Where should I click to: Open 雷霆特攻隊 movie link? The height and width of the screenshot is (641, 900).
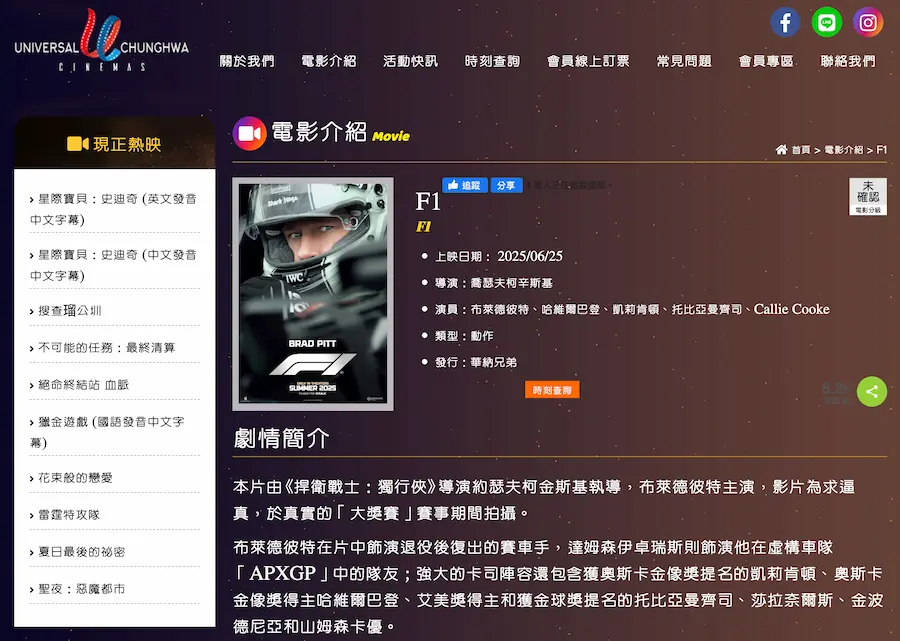(x=69, y=515)
